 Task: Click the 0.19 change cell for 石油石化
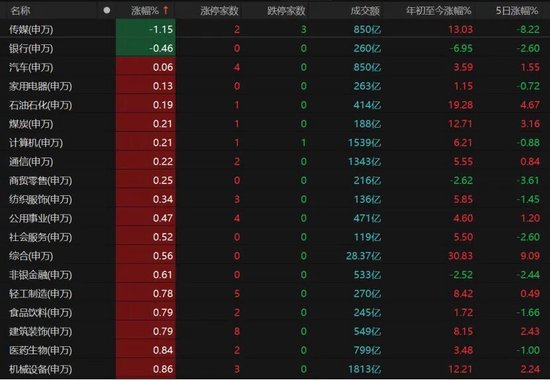[x=146, y=105]
